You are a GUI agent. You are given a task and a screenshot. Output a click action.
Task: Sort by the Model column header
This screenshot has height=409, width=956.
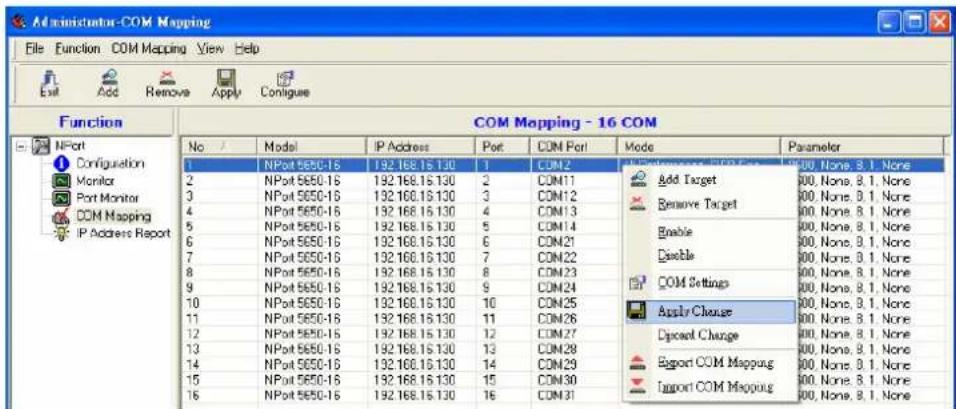coord(311,147)
